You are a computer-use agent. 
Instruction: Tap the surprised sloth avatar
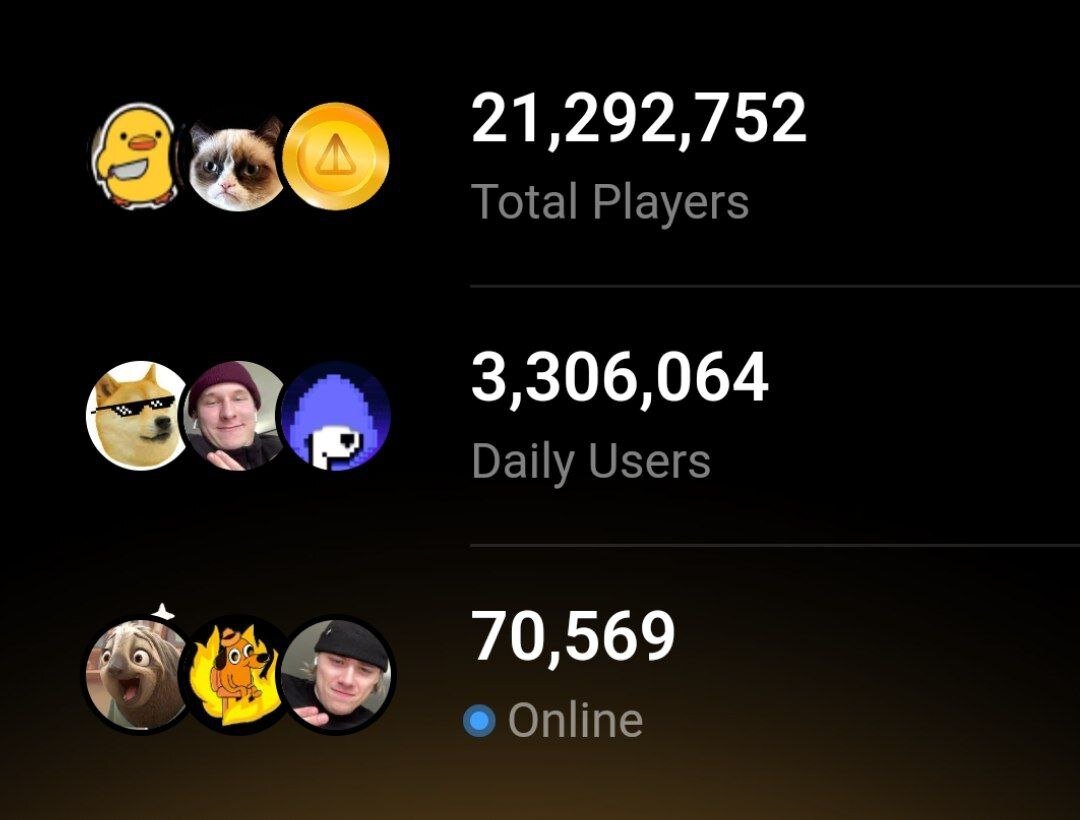[137, 674]
